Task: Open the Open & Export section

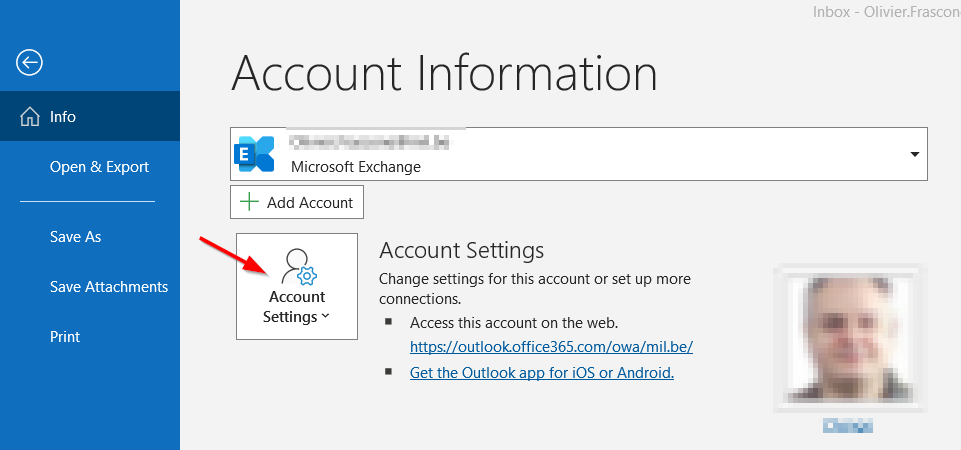Action: (99, 167)
